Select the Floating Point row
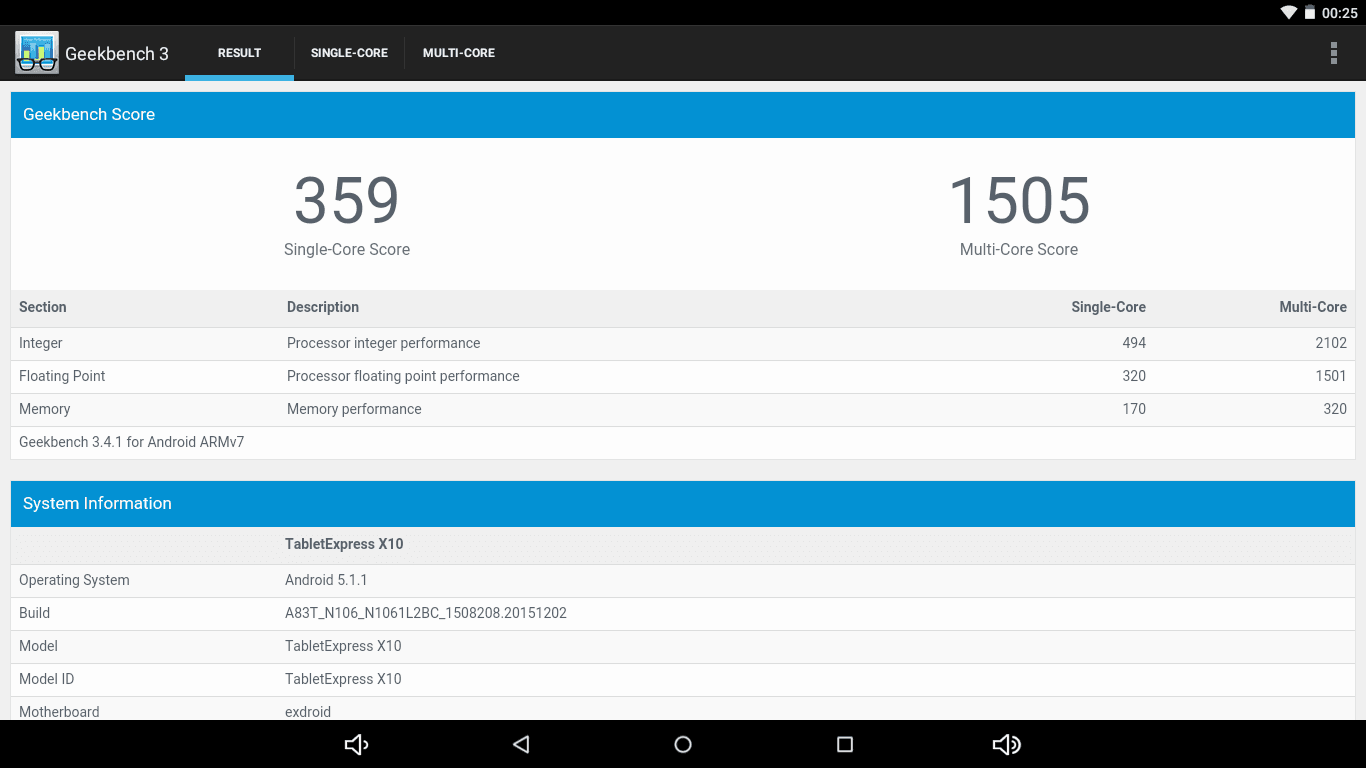 [x=682, y=376]
